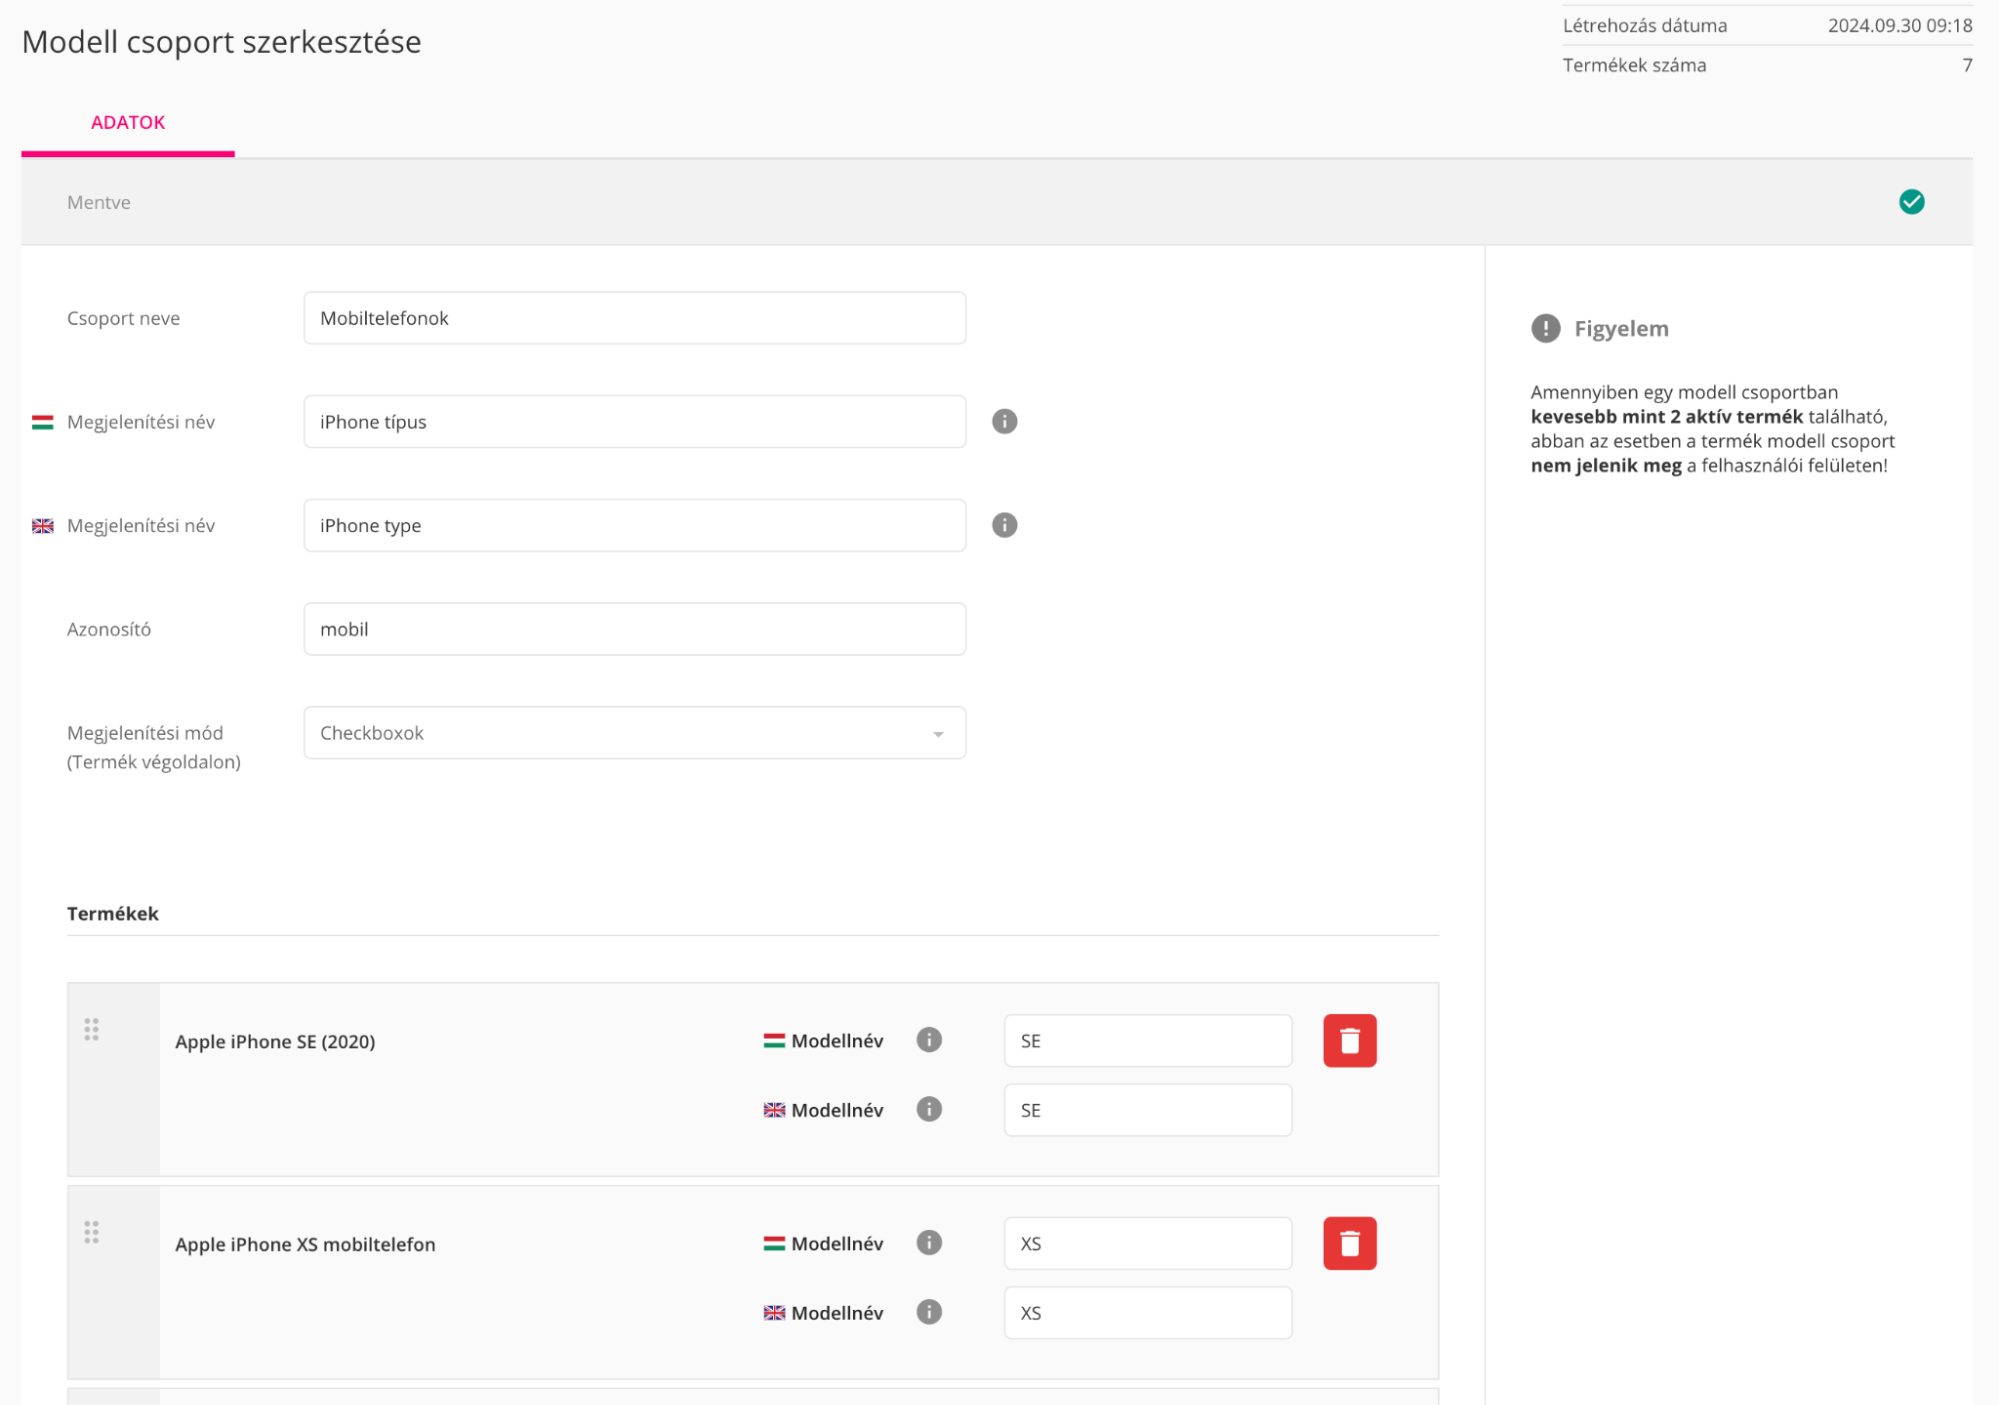Image resolution: width=1999 pixels, height=1405 pixels.
Task: Focus the iPhone type display name field
Action: 634,525
